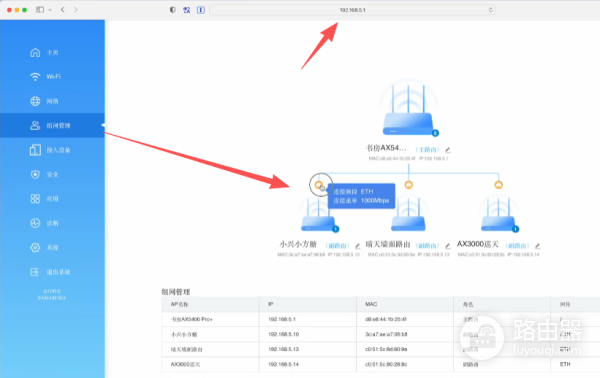Edit name of AX3000蓝天 router

coord(538,246)
